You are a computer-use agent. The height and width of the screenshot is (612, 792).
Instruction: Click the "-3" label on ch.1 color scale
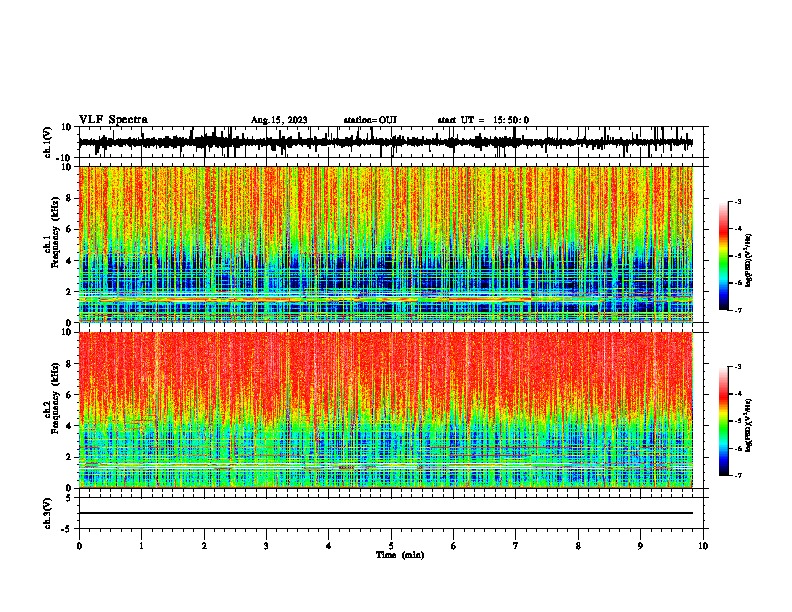(738, 202)
